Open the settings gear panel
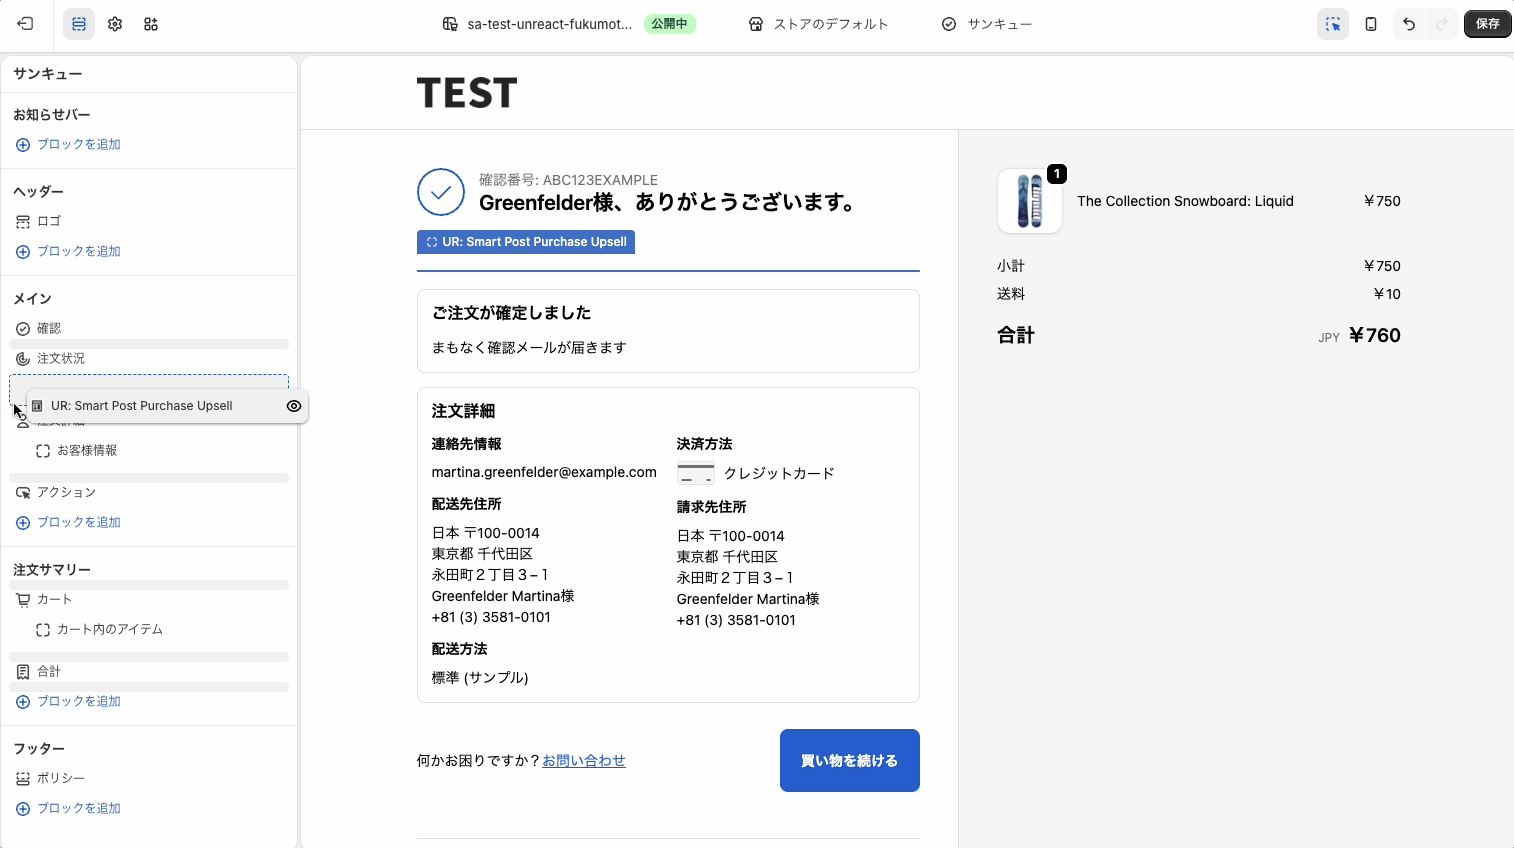The width and height of the screenshot is (1514, 848). pyautogui.click(x=115, y=24)
